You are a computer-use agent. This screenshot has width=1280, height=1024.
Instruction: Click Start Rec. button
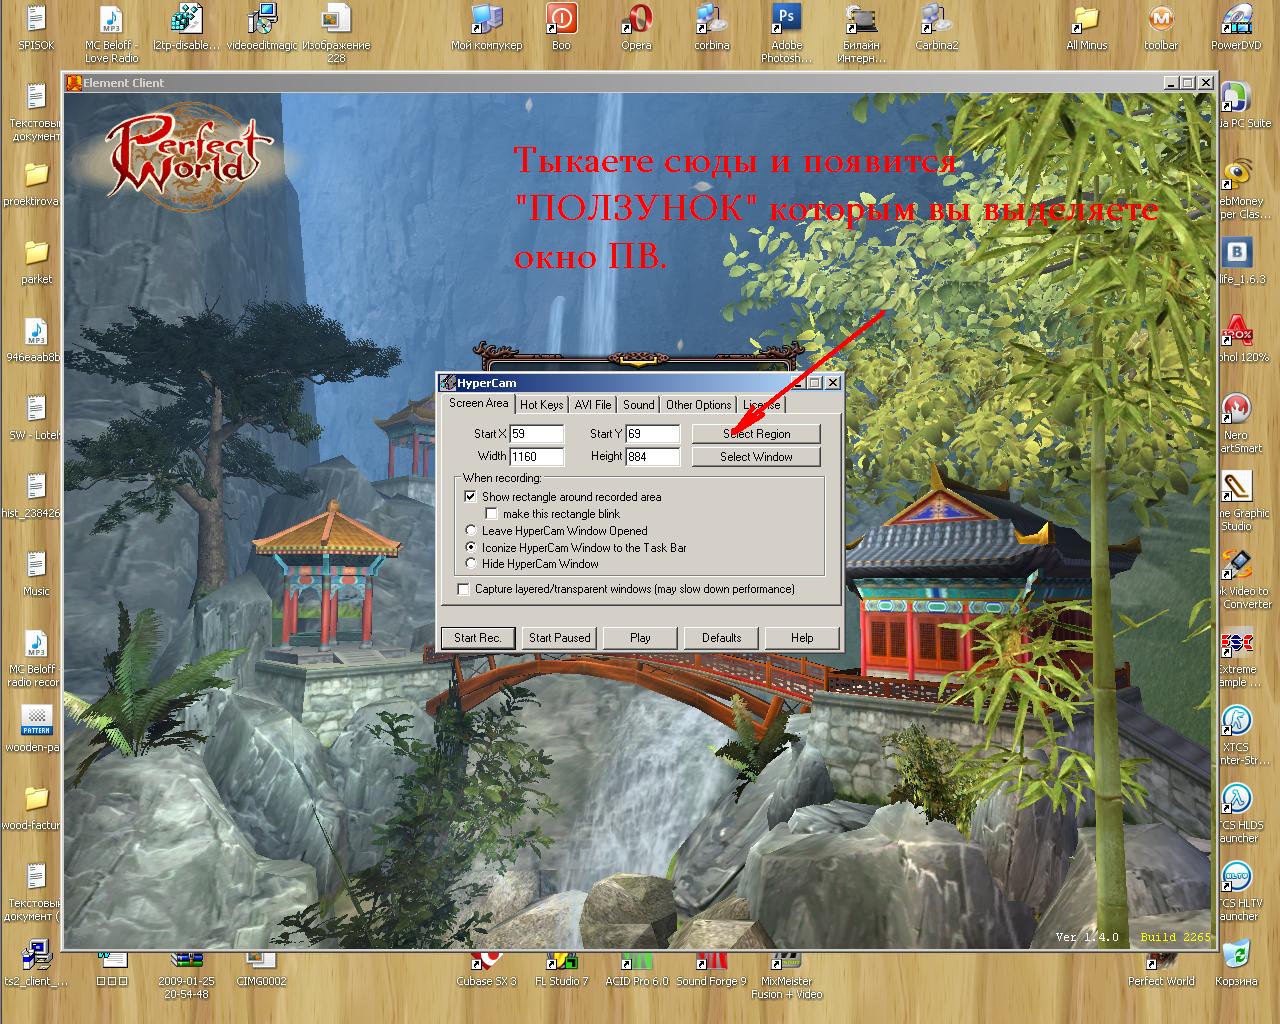478,638
